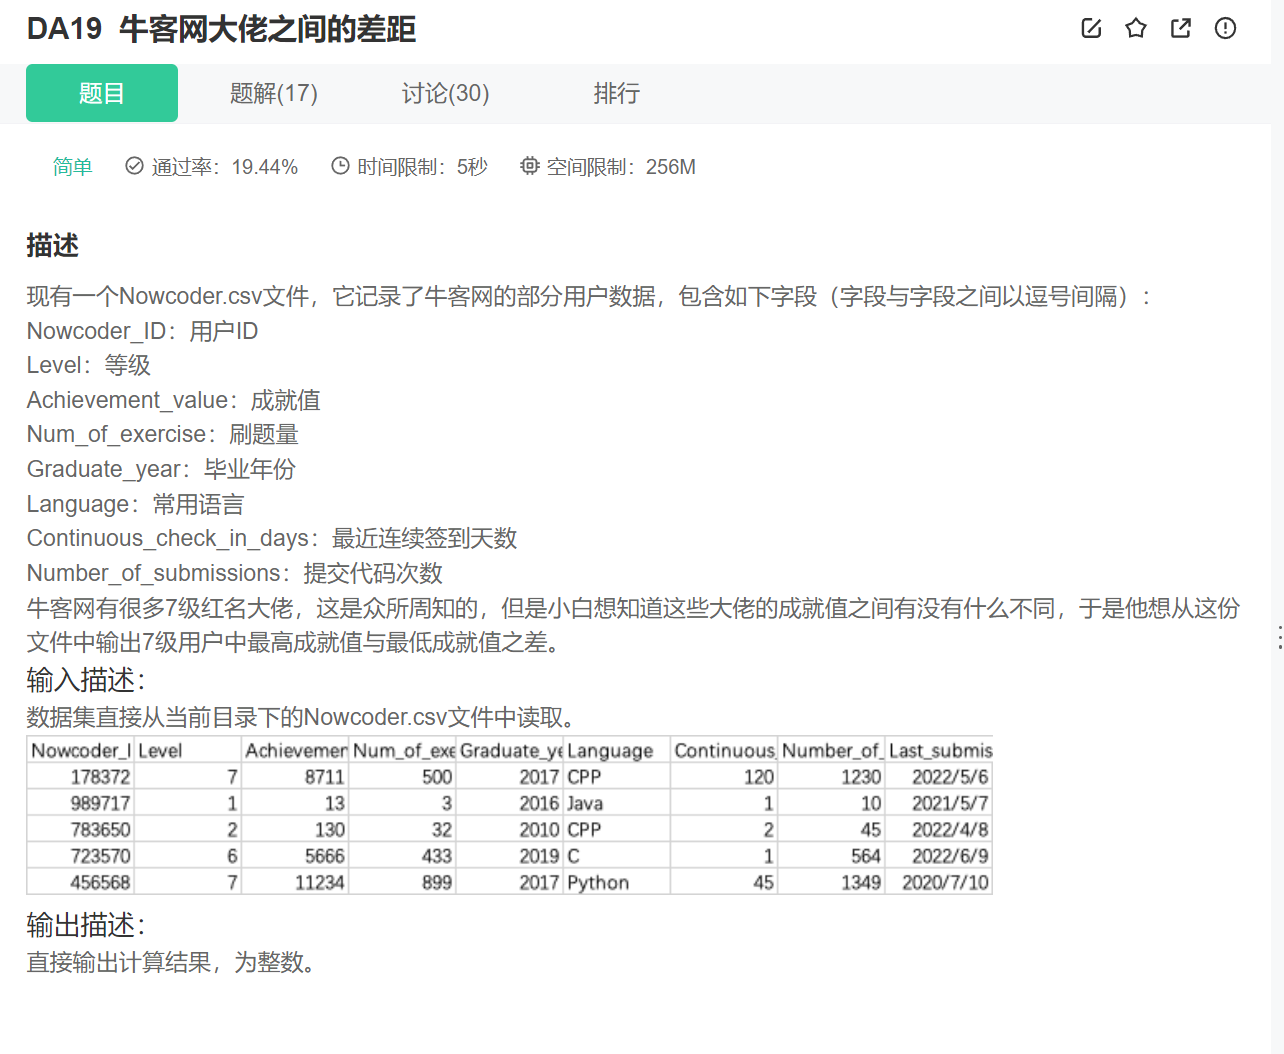Click the Level：等级 field line
The width and height of the screenshot is (1284, 1054).
point(89,365)
